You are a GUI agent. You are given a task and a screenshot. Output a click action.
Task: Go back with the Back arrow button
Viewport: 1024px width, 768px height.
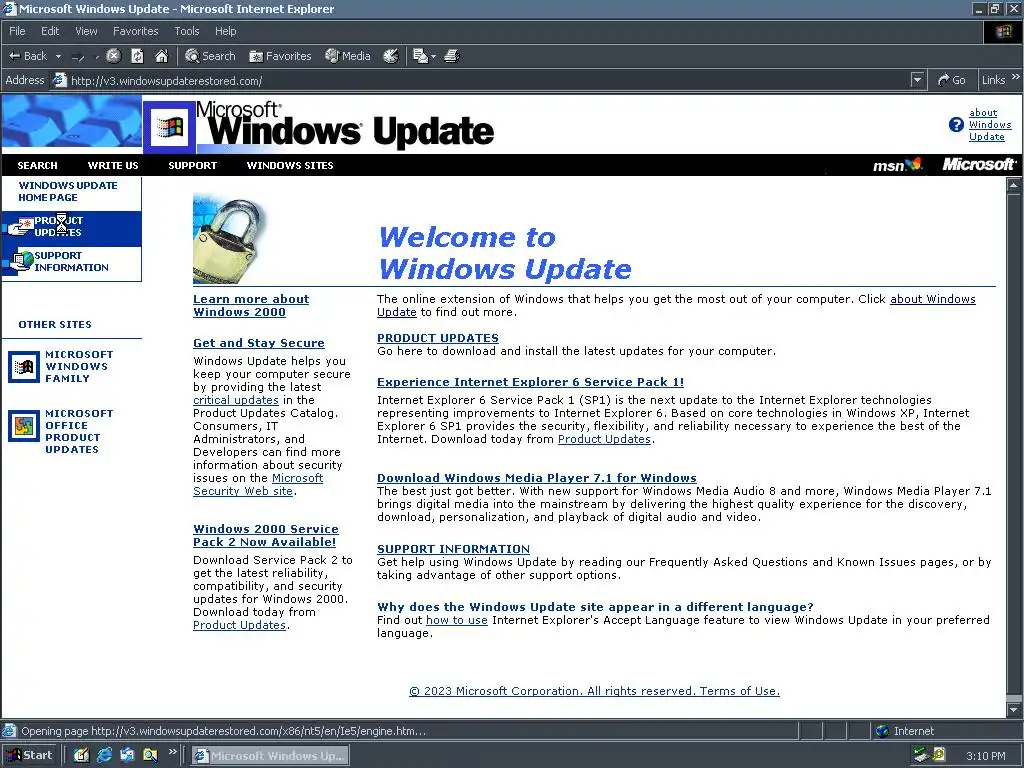[27, 56]
